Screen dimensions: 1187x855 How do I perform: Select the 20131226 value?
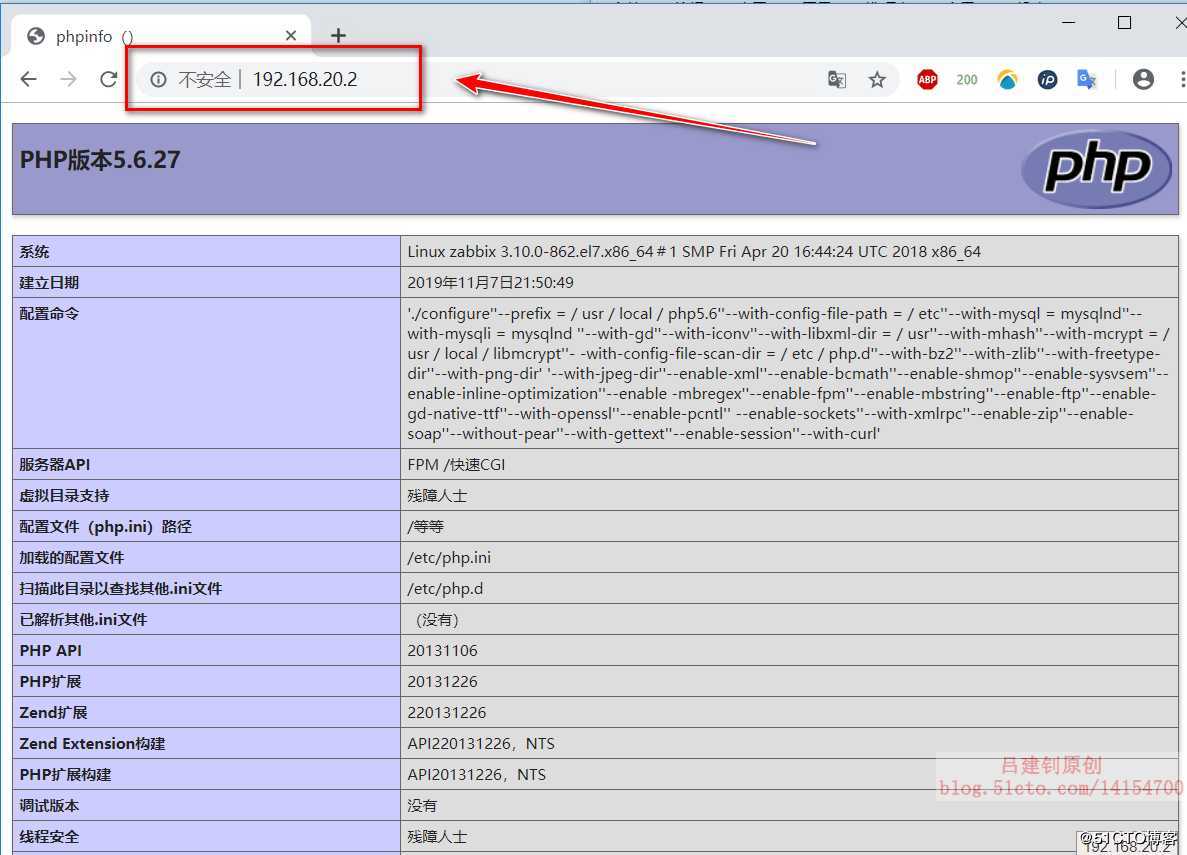(x=443, y=682)
